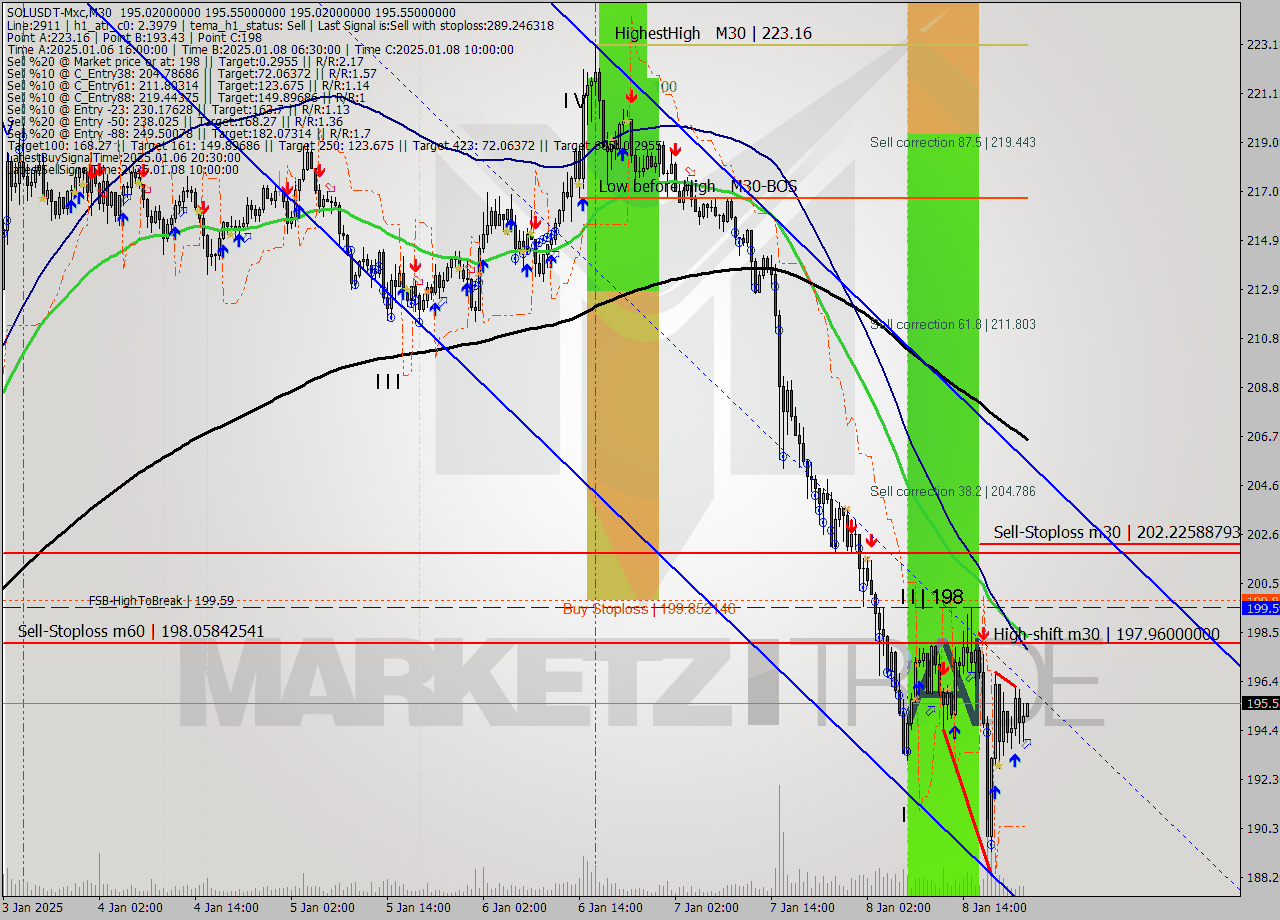Click the 206.7 price axis label

click(x=1262, y=436)
